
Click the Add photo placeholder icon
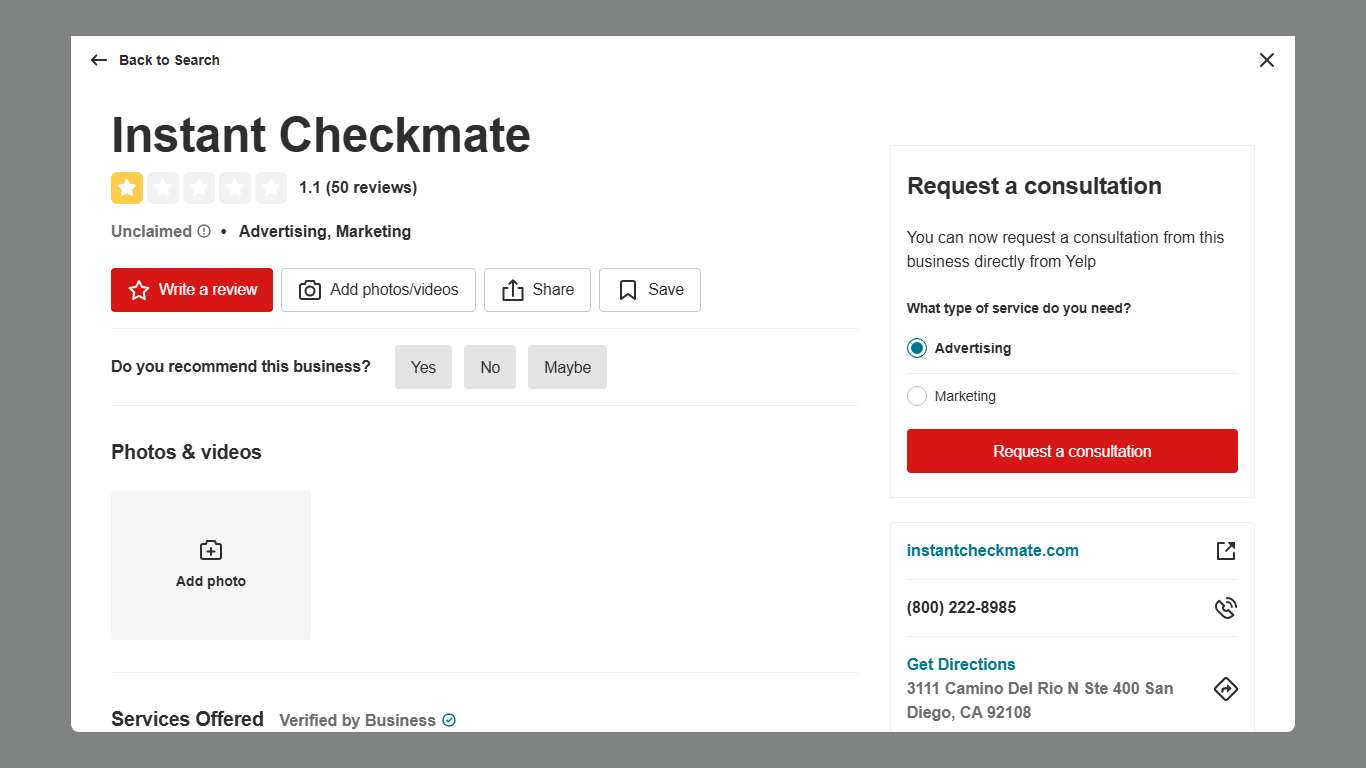(210, 549)
